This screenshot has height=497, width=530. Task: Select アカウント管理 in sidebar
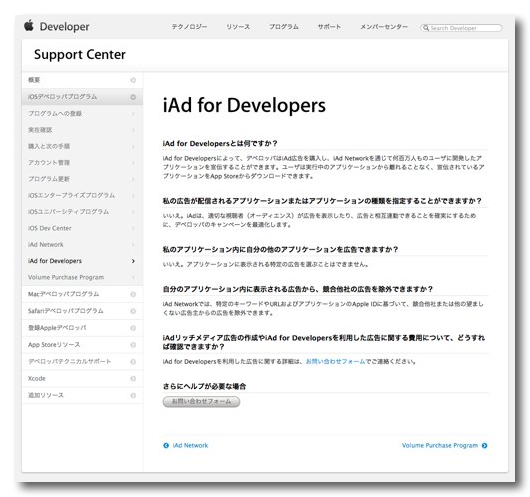(82, 163)
